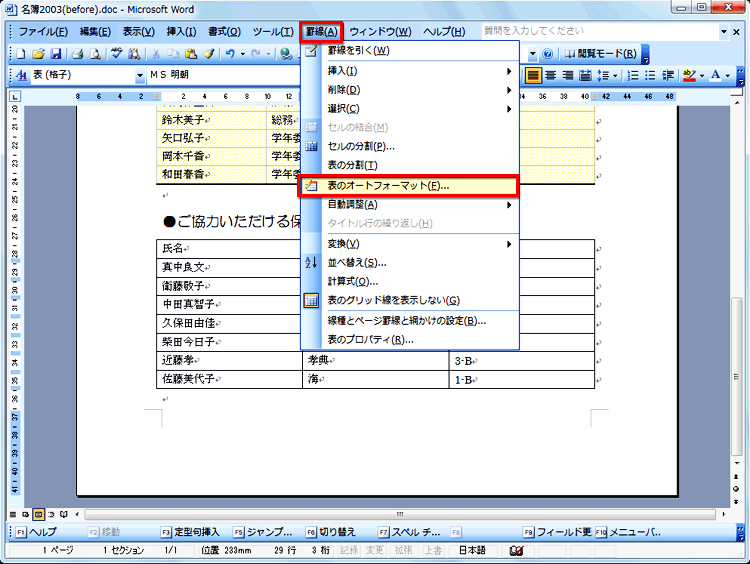Apply the font color A
The height and width of the screenshot is (564, 750).
[x=715, y=76]
